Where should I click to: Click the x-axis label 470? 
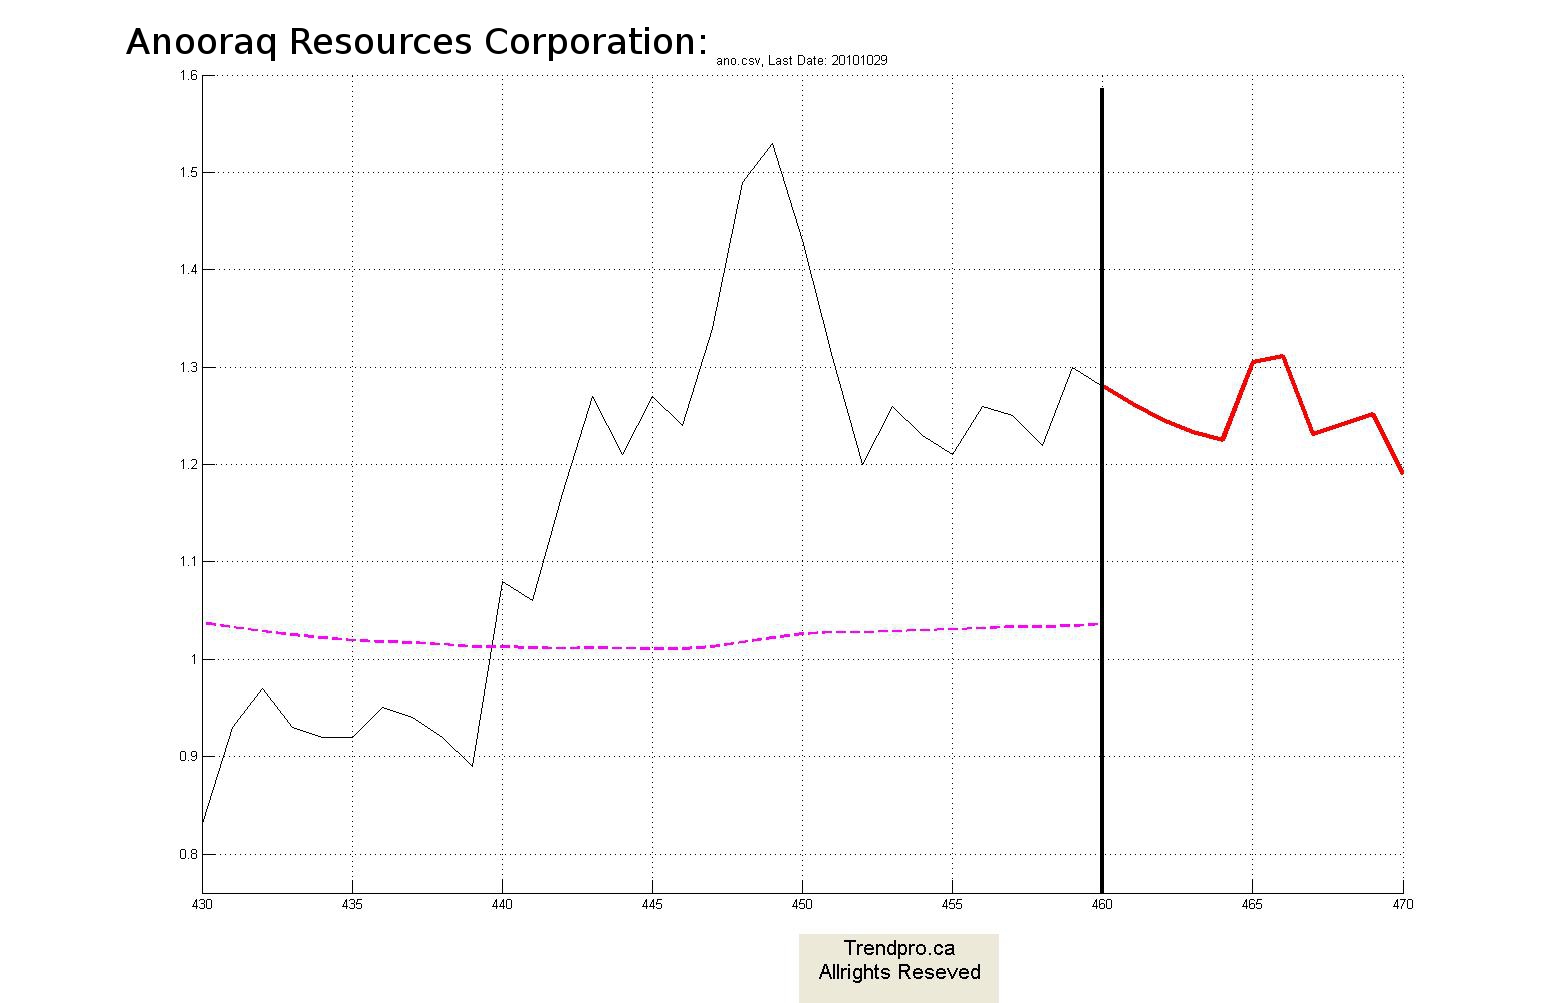pyautogui.click(x=1403, y=905)
